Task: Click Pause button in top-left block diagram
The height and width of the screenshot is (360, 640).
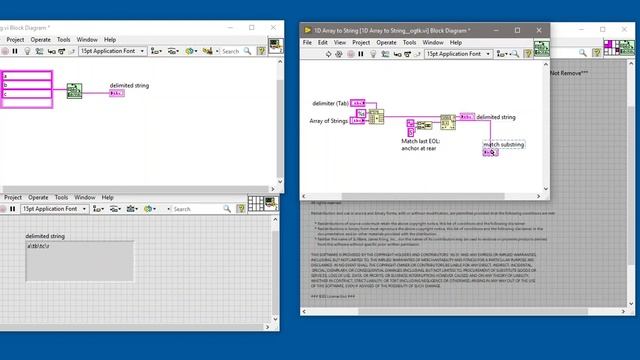Action: (x=15, y=51)
